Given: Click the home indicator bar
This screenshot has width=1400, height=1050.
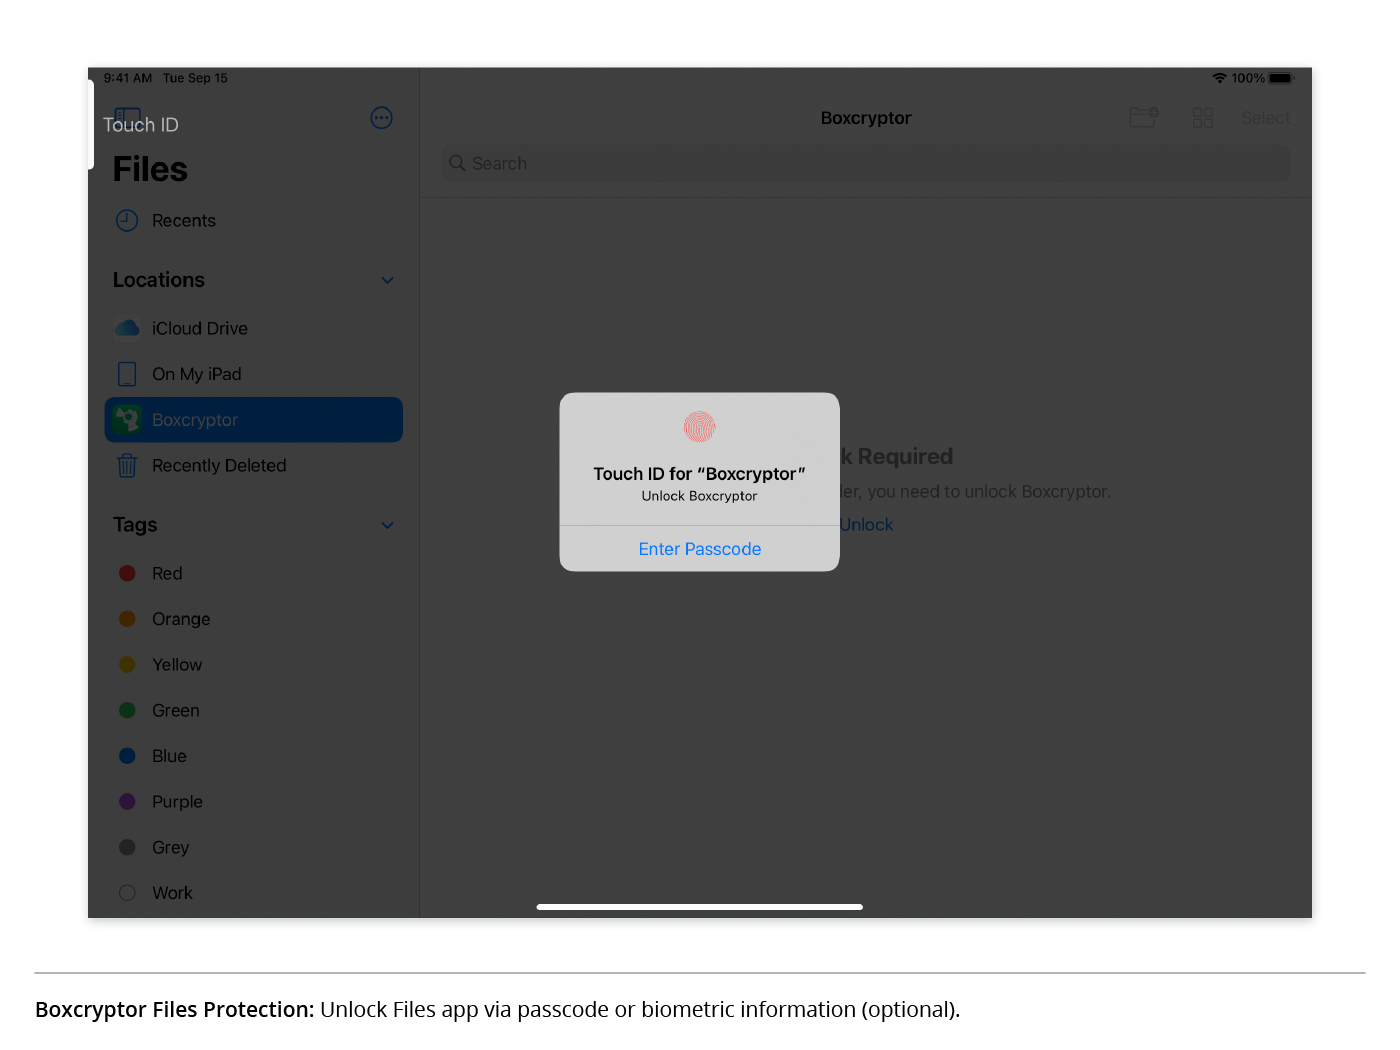Looking at the screenshot, I should point(700,907).
